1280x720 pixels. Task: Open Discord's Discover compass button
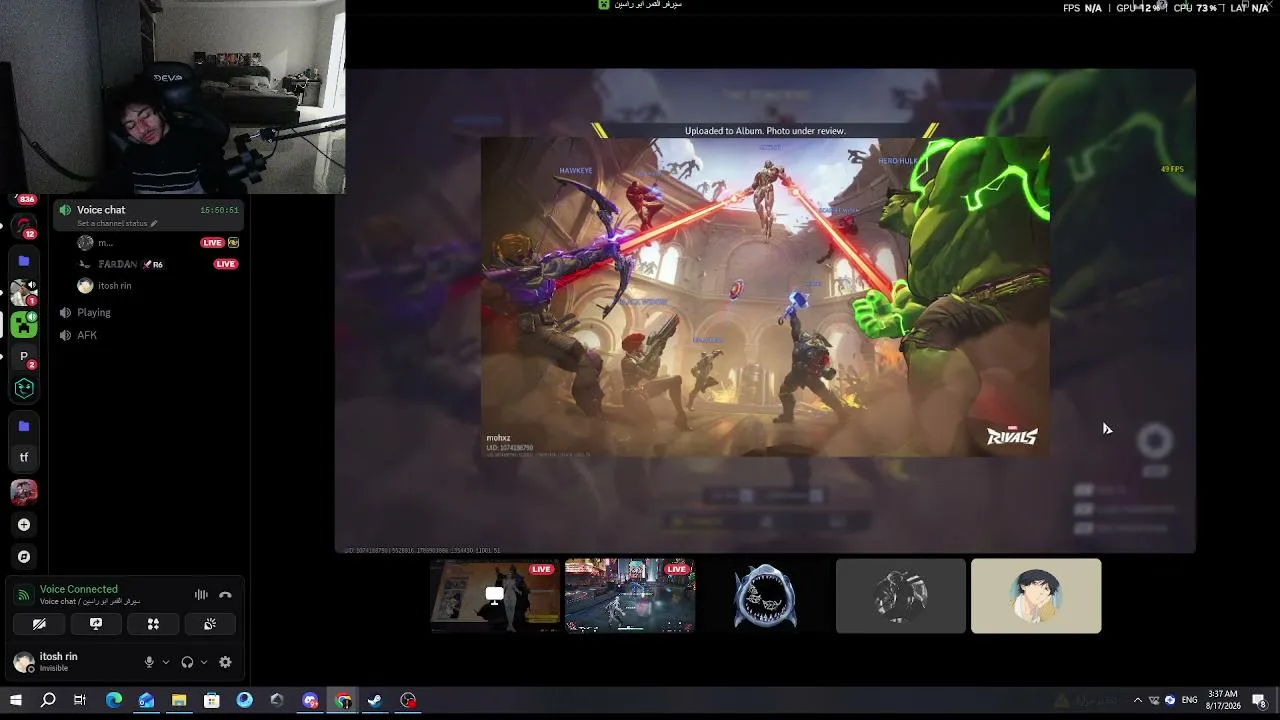(24, 557)
